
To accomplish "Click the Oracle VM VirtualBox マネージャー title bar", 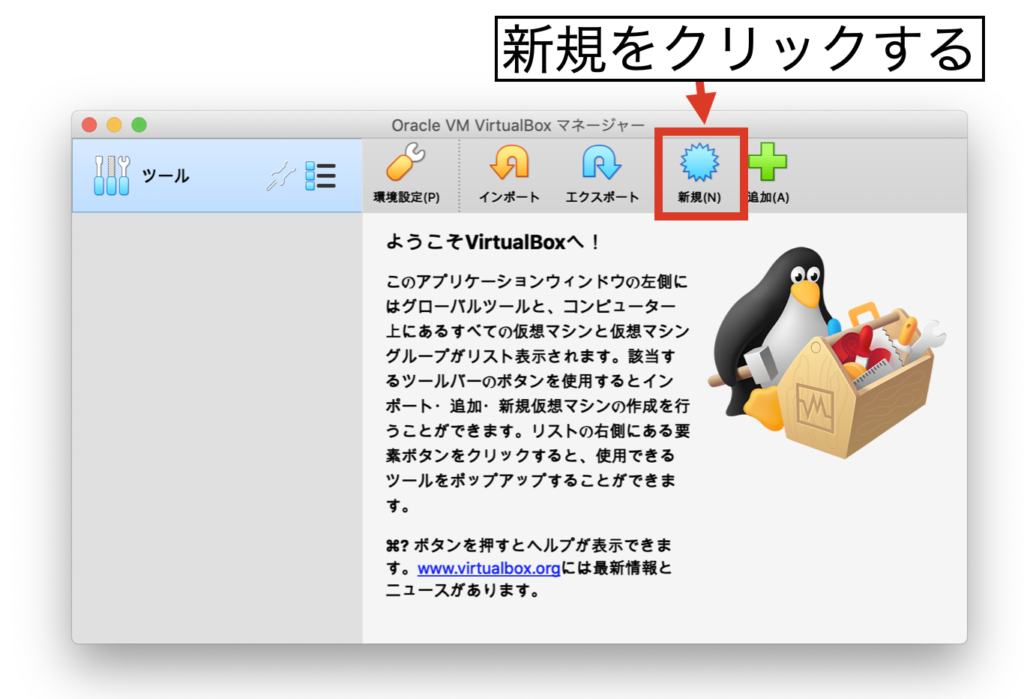I will click(517, 125).
